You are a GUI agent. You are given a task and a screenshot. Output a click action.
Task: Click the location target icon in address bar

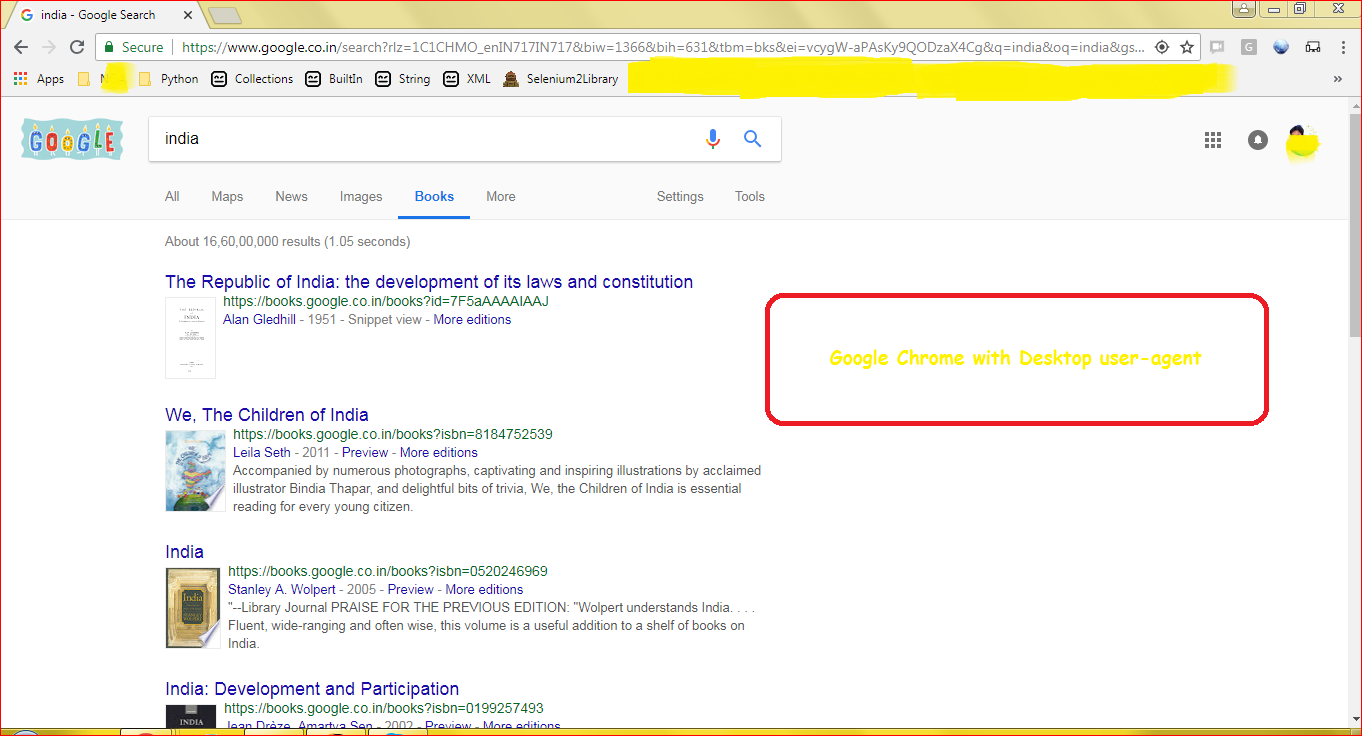coord(1162,47)
